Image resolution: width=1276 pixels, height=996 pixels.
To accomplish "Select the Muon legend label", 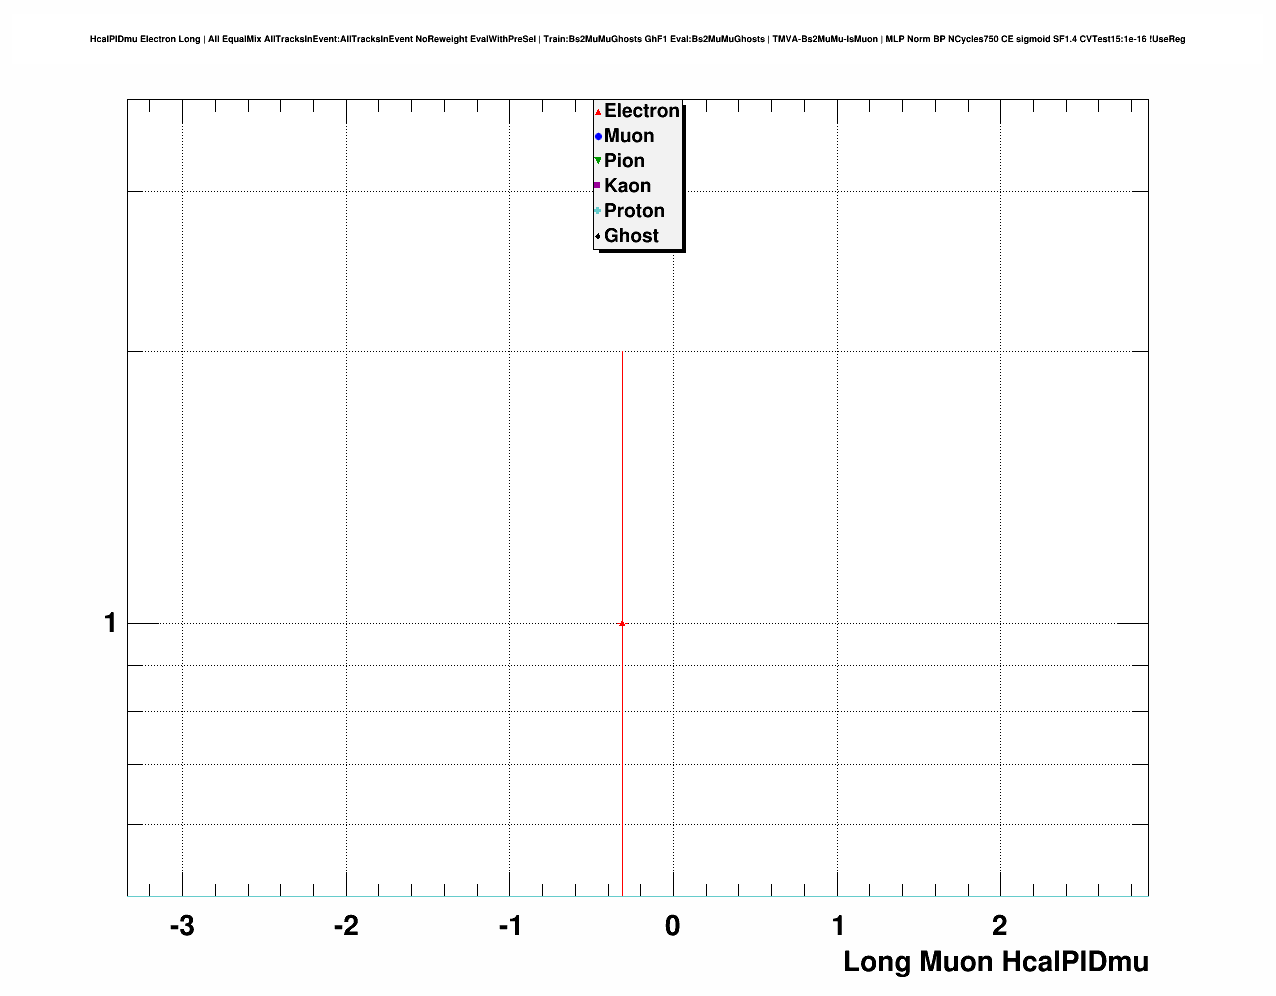I will (x=629, y=136).
